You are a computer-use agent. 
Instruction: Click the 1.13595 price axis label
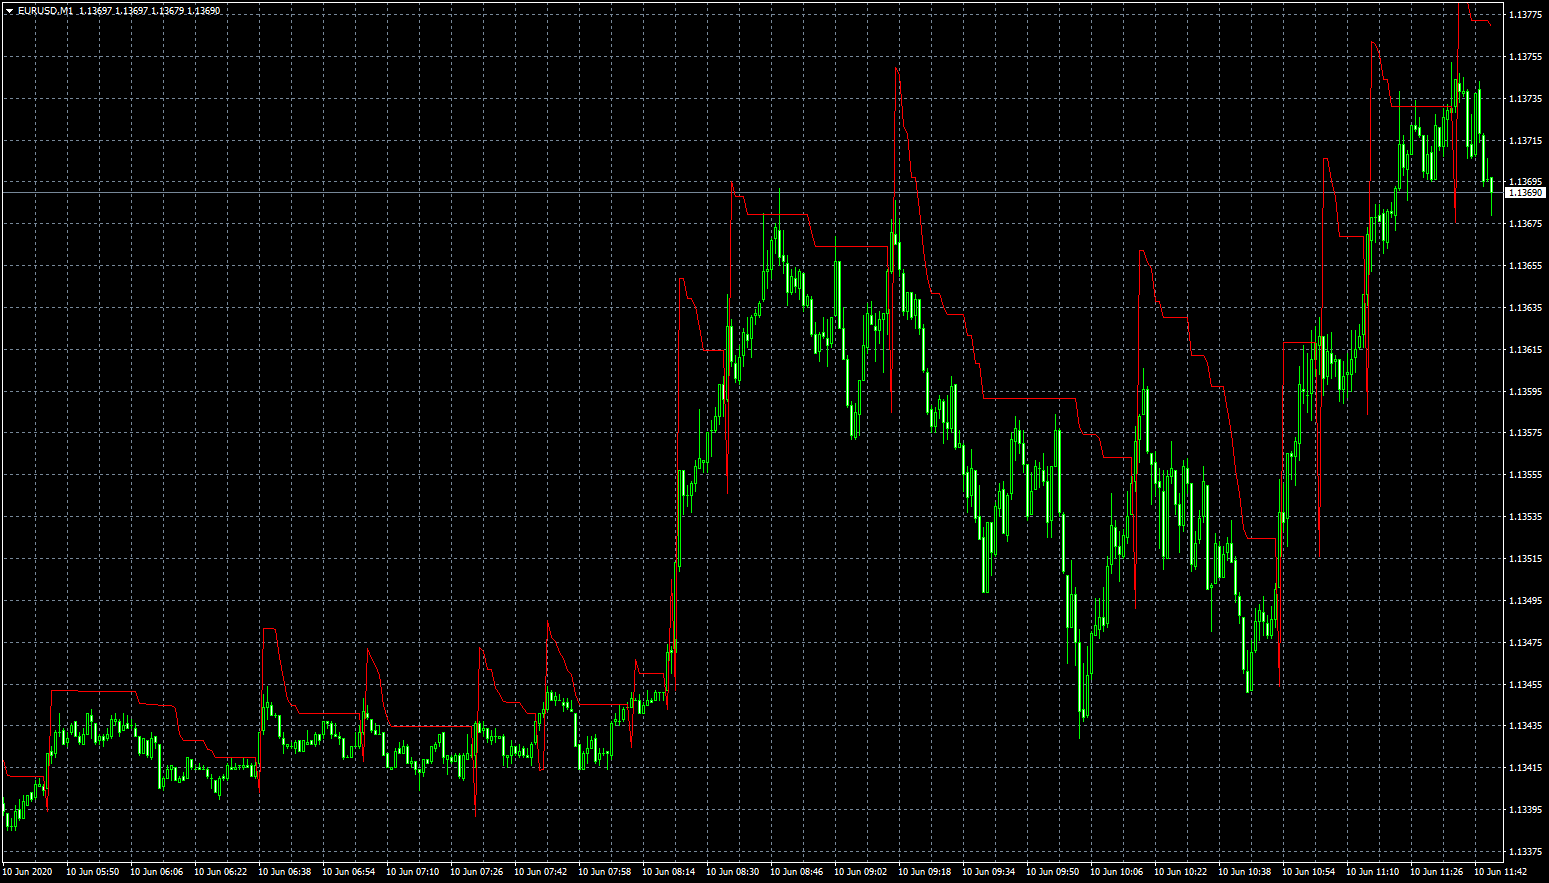tap(1525, 392)
